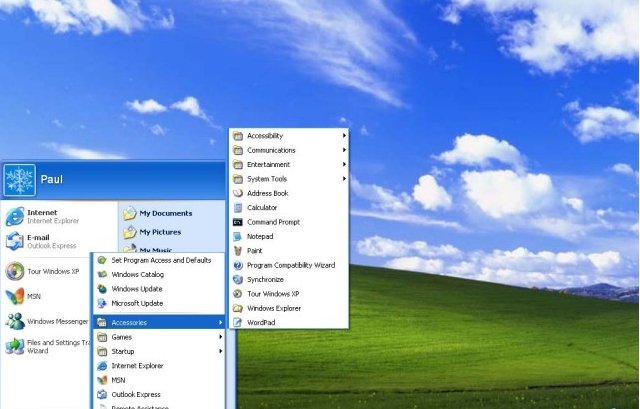The width and height of the screenshot is (640, 409).
Task: Click the WordPad icon
Action: 238,322
